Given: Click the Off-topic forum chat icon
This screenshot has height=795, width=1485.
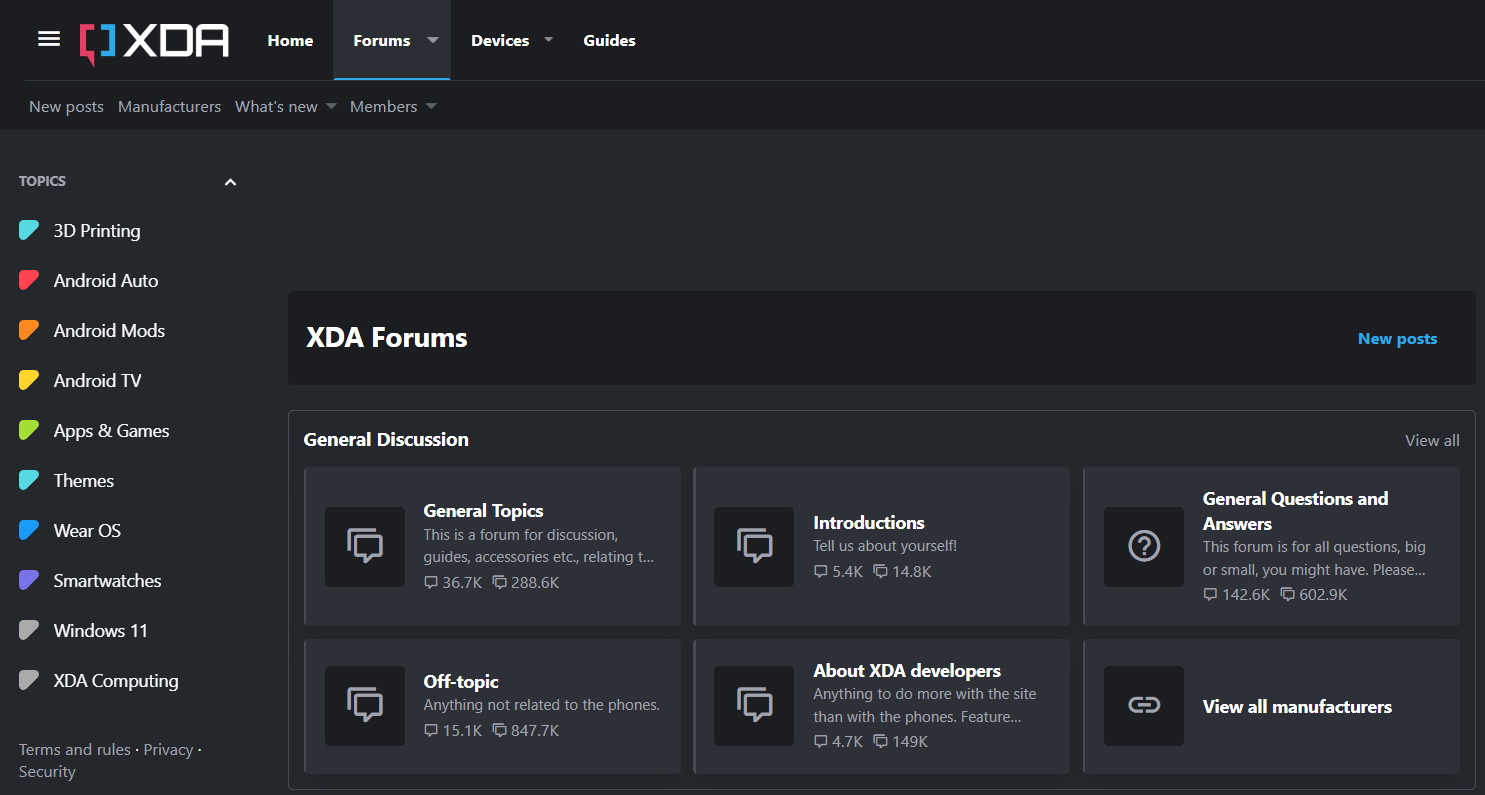Looking at the screenshot, I should tap(365, 706).
